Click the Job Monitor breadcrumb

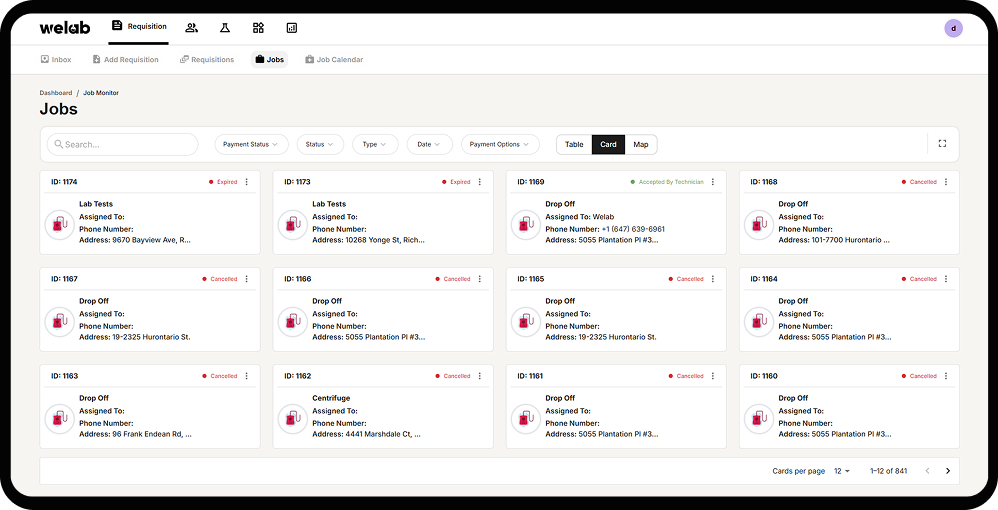point(101,93)
